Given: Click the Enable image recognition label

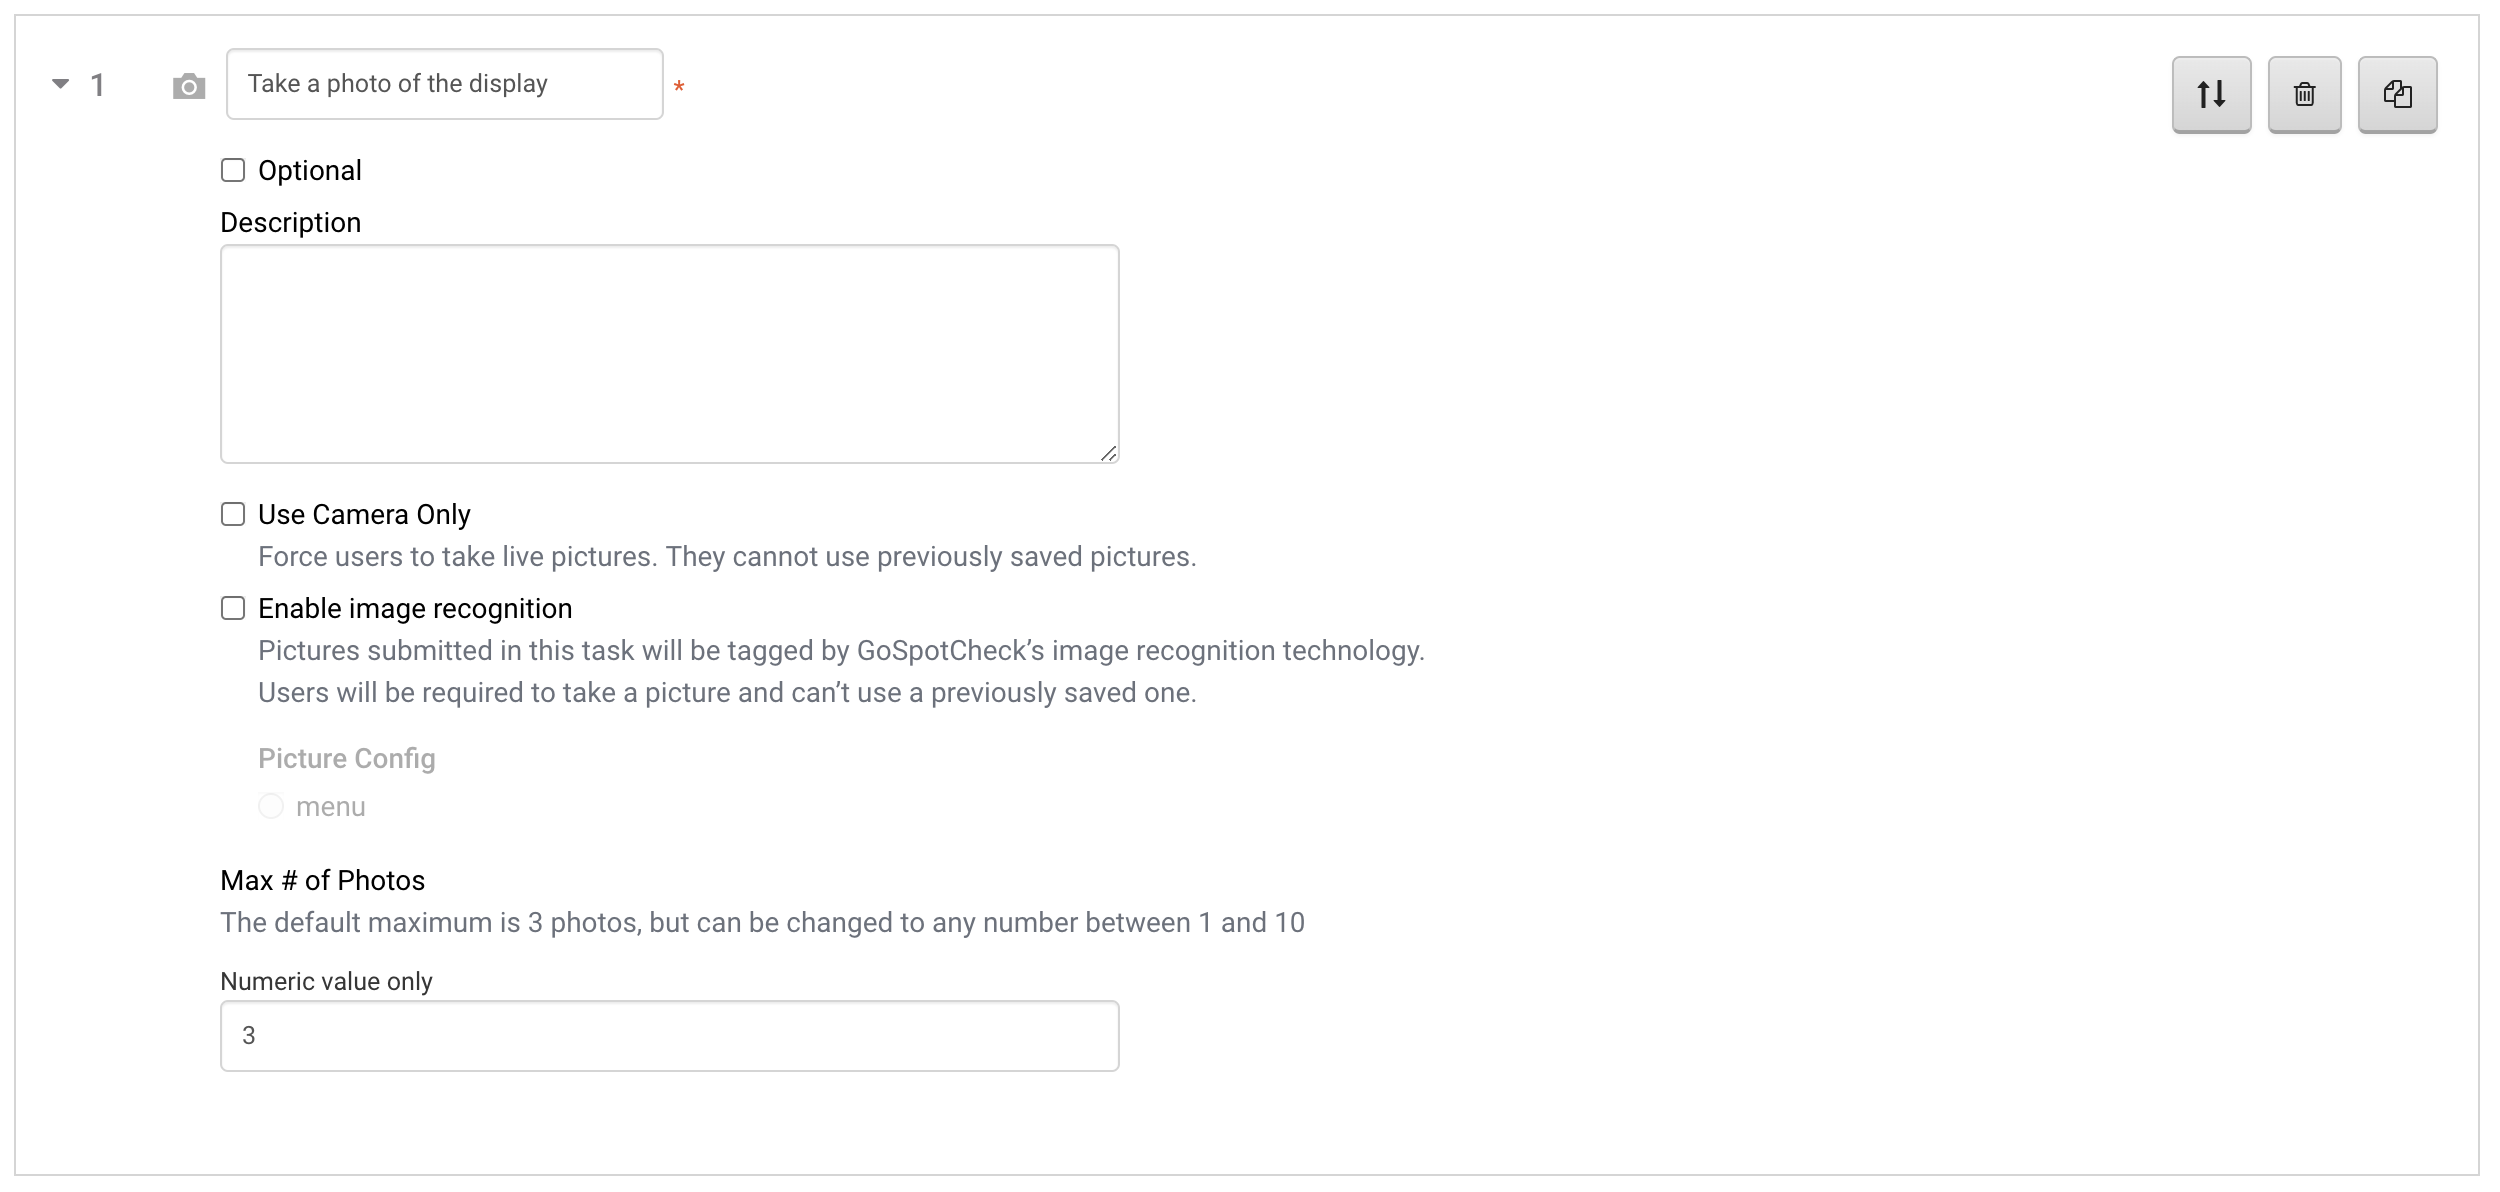Looking at the screenshot, I should 415,609.
